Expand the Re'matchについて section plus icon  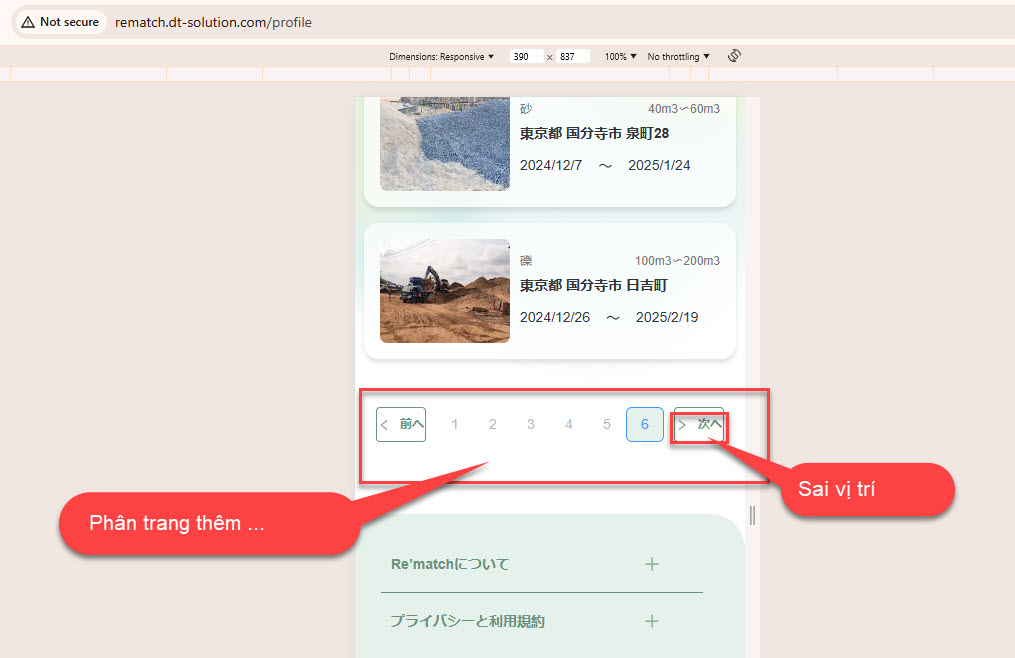(x=652, y=564)
